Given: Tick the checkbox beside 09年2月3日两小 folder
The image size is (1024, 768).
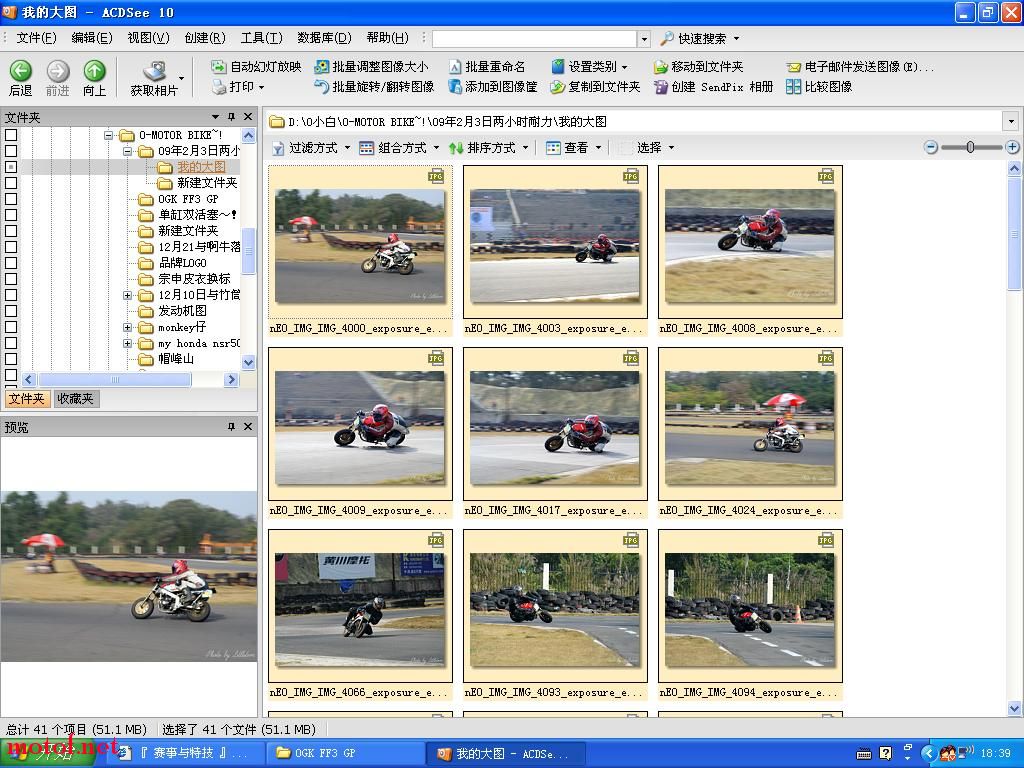Looking at the screenshot, I should pos(11,151).
